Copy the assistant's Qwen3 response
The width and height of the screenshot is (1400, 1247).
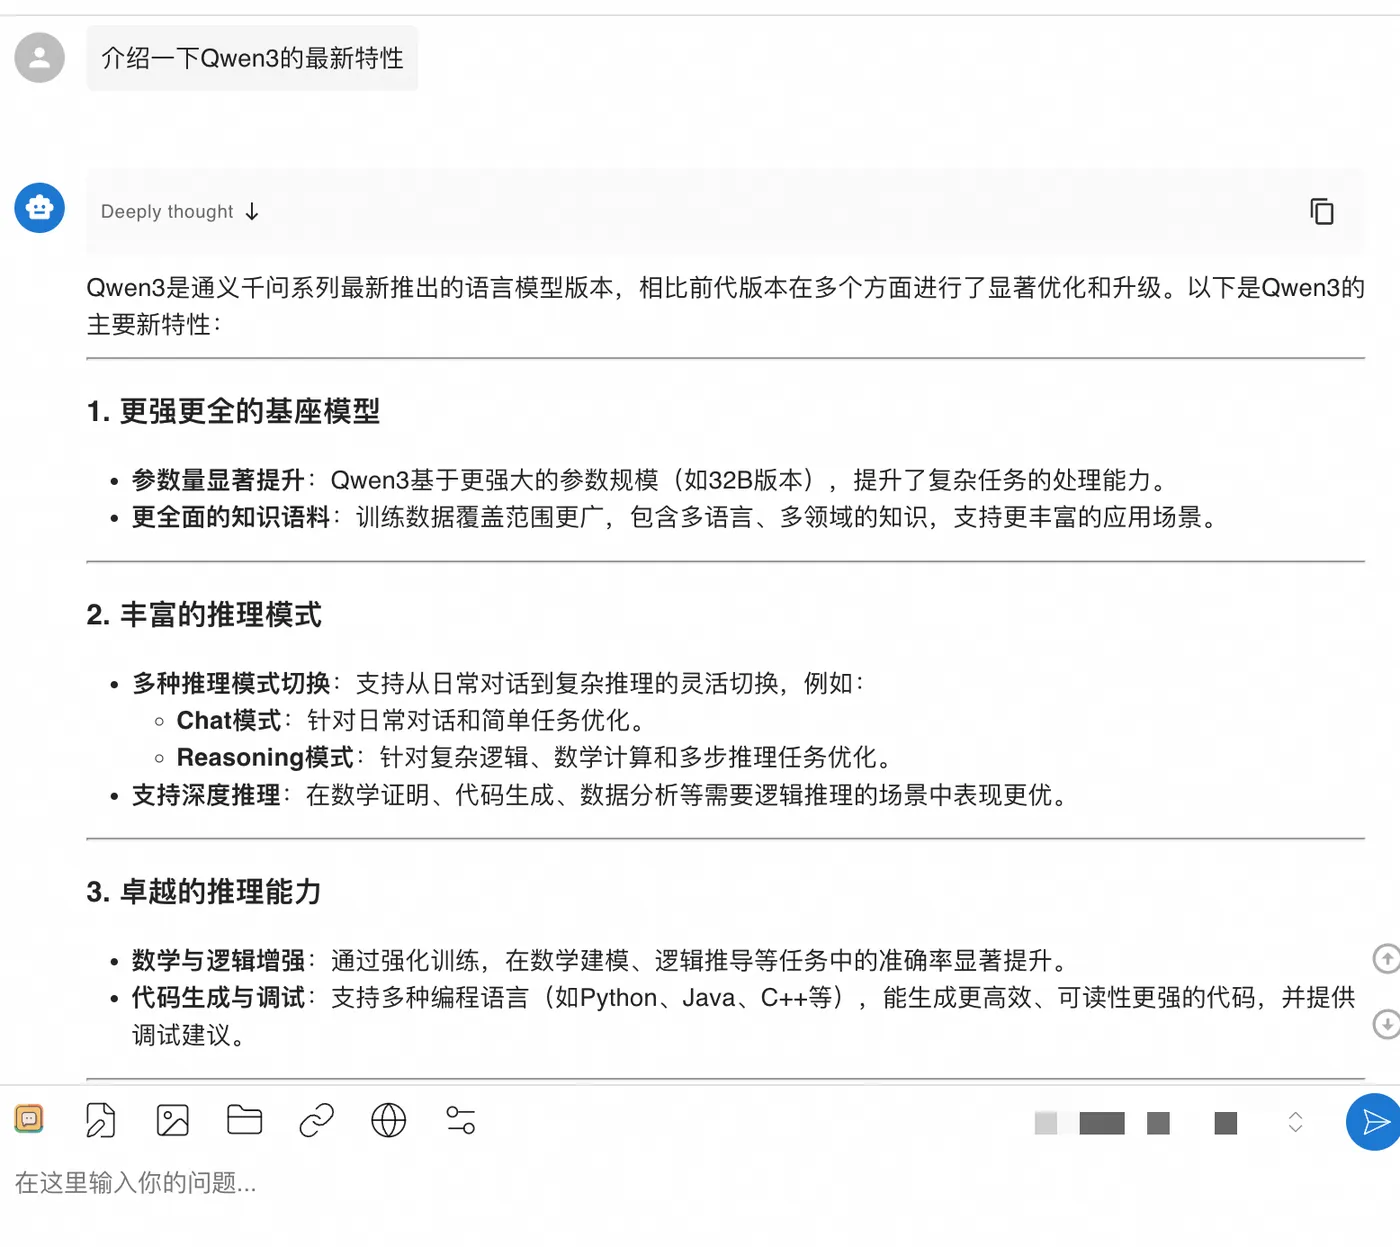[x=1321, y=211]
